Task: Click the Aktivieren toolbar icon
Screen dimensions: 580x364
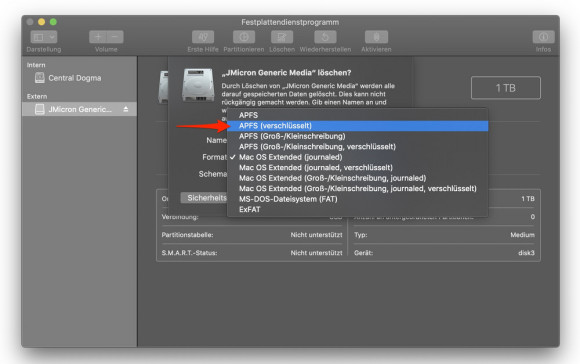Action: (x=376, y=37)
